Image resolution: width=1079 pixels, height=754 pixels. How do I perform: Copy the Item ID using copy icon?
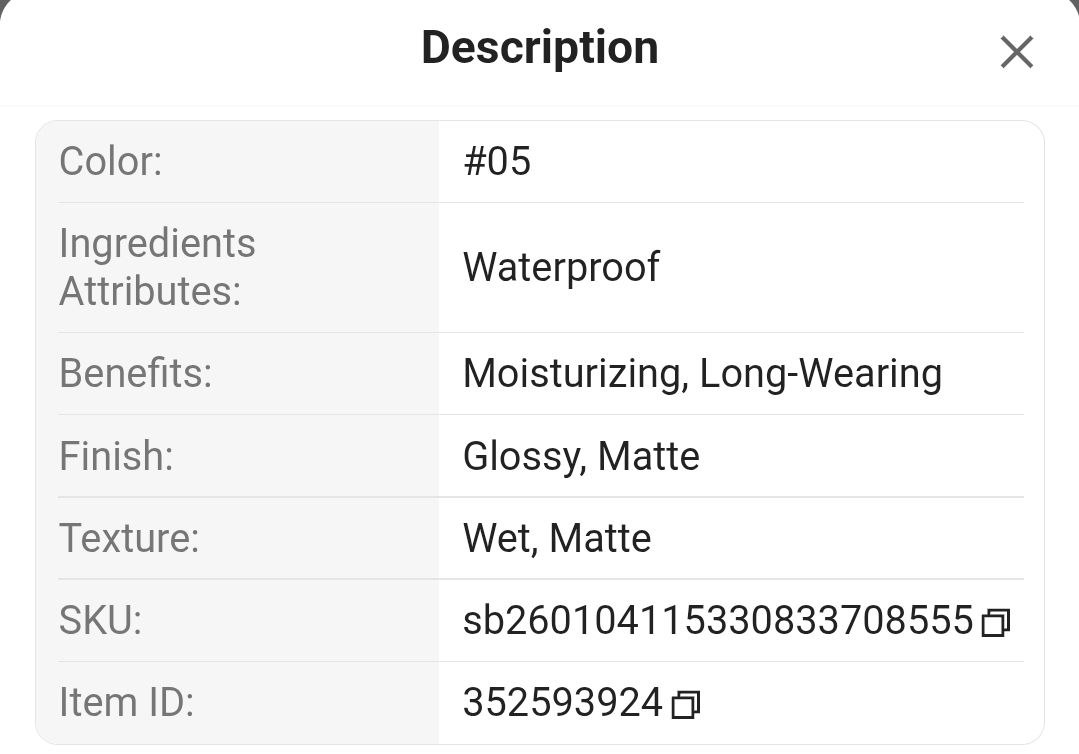pos(685,705)
